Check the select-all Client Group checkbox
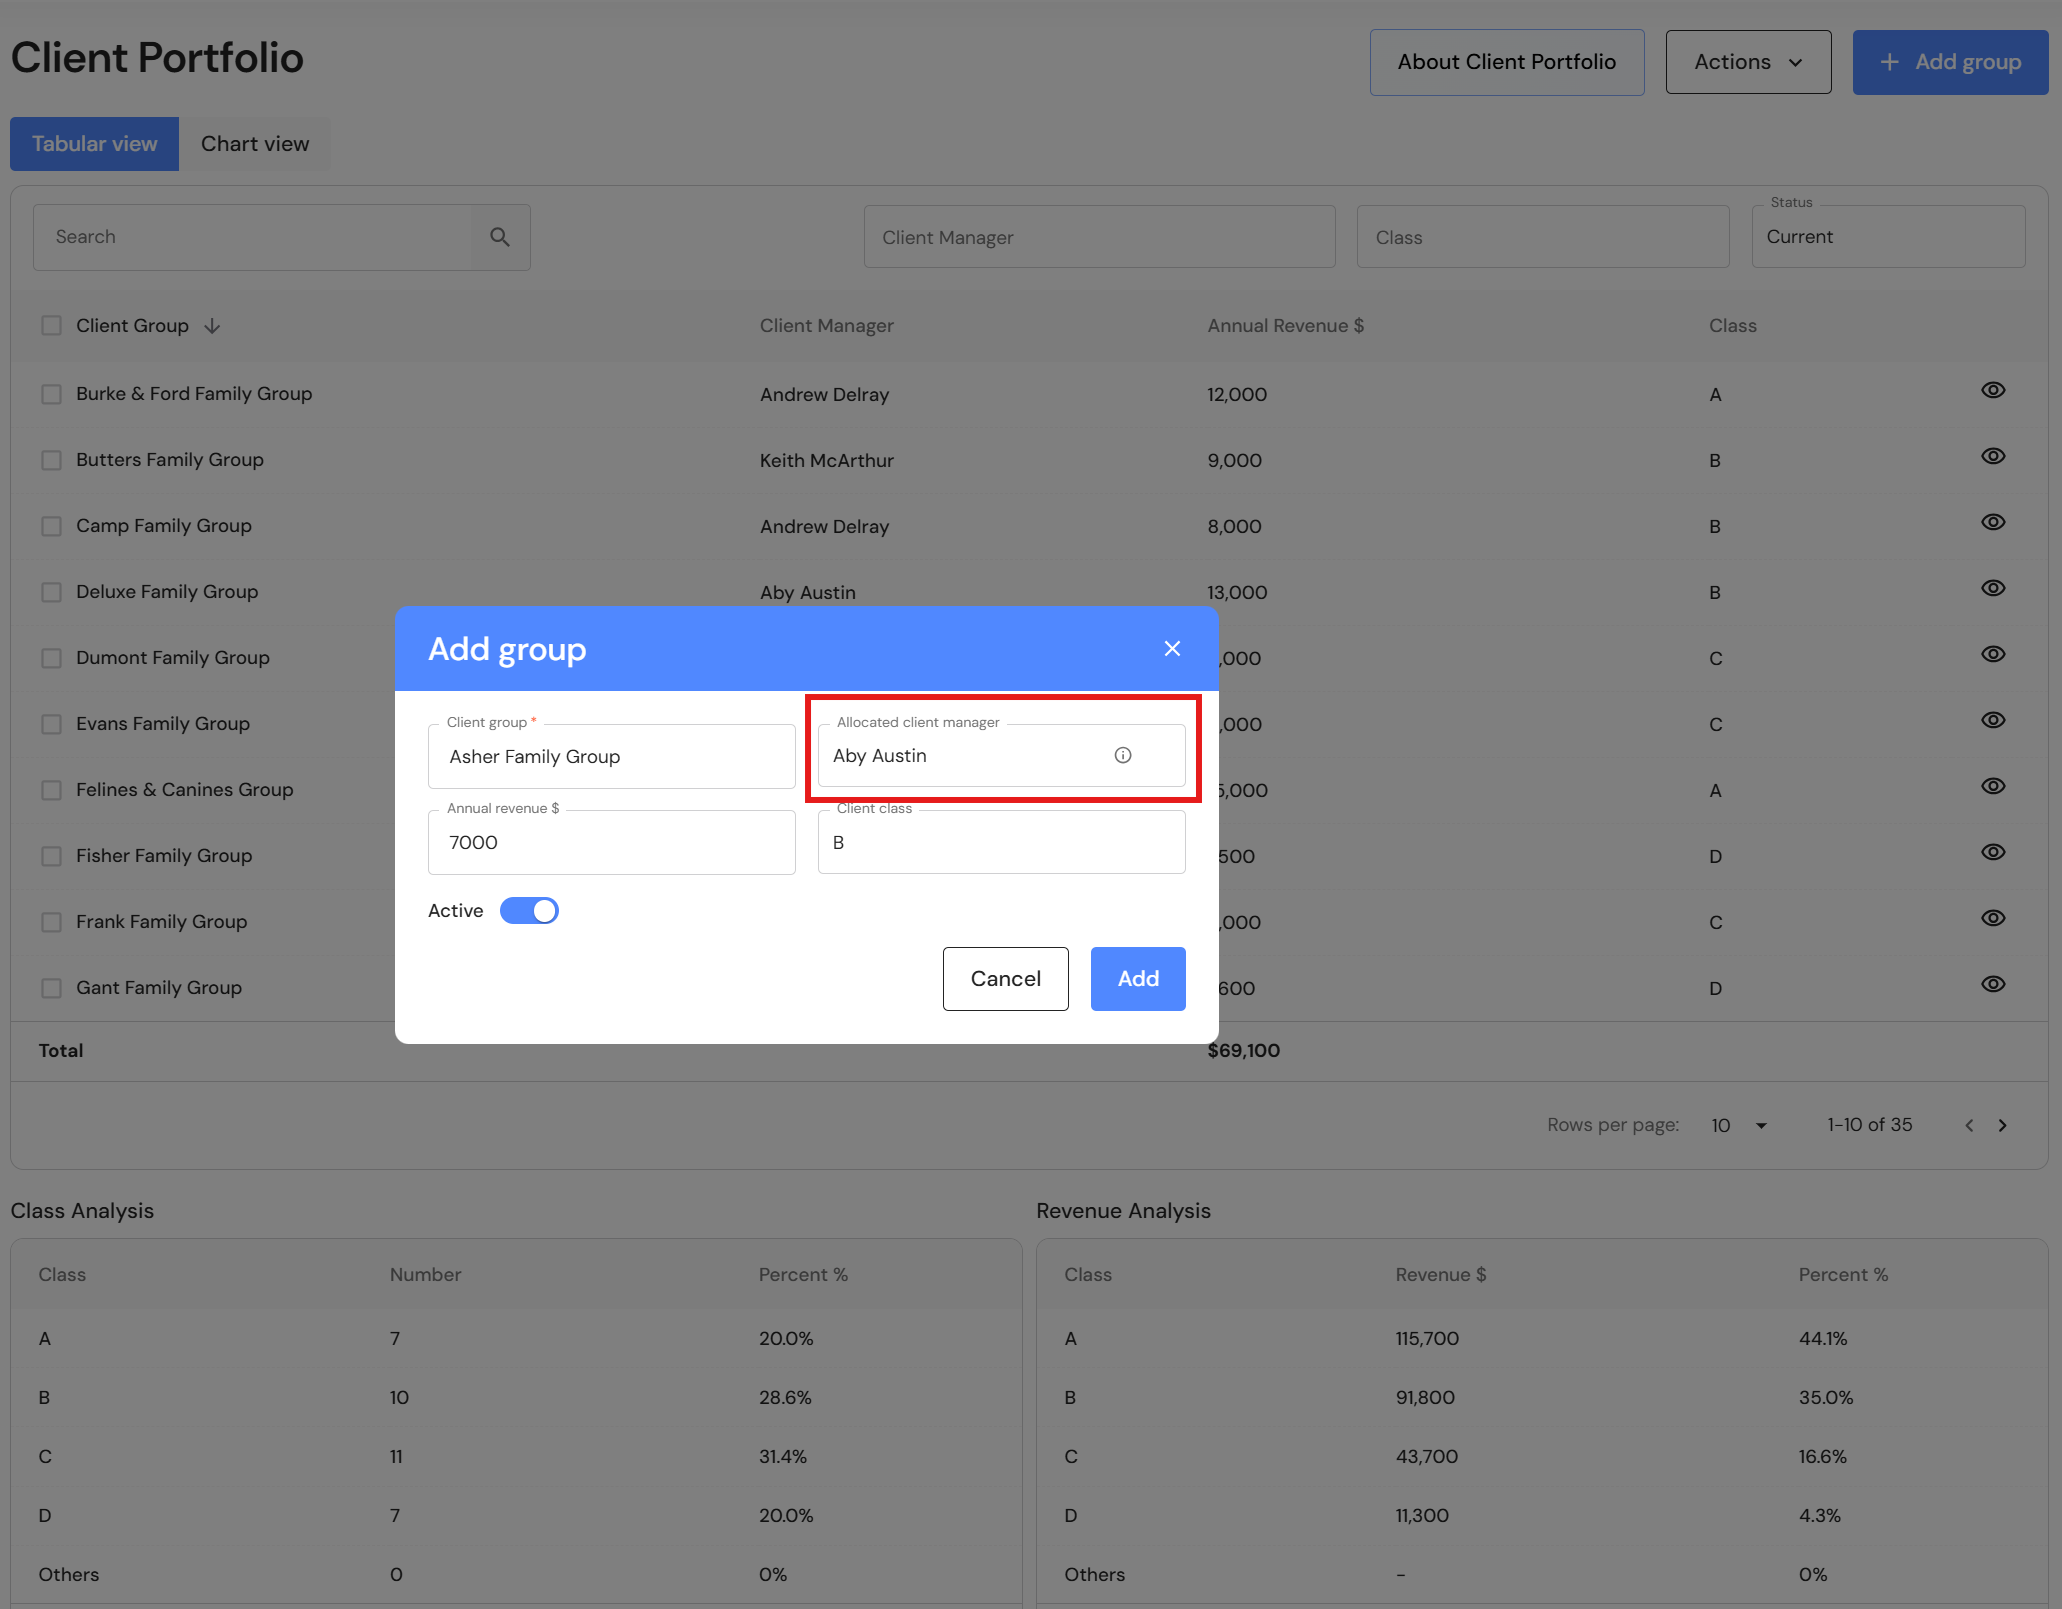2062x1609 pixels. click(51, 326)
